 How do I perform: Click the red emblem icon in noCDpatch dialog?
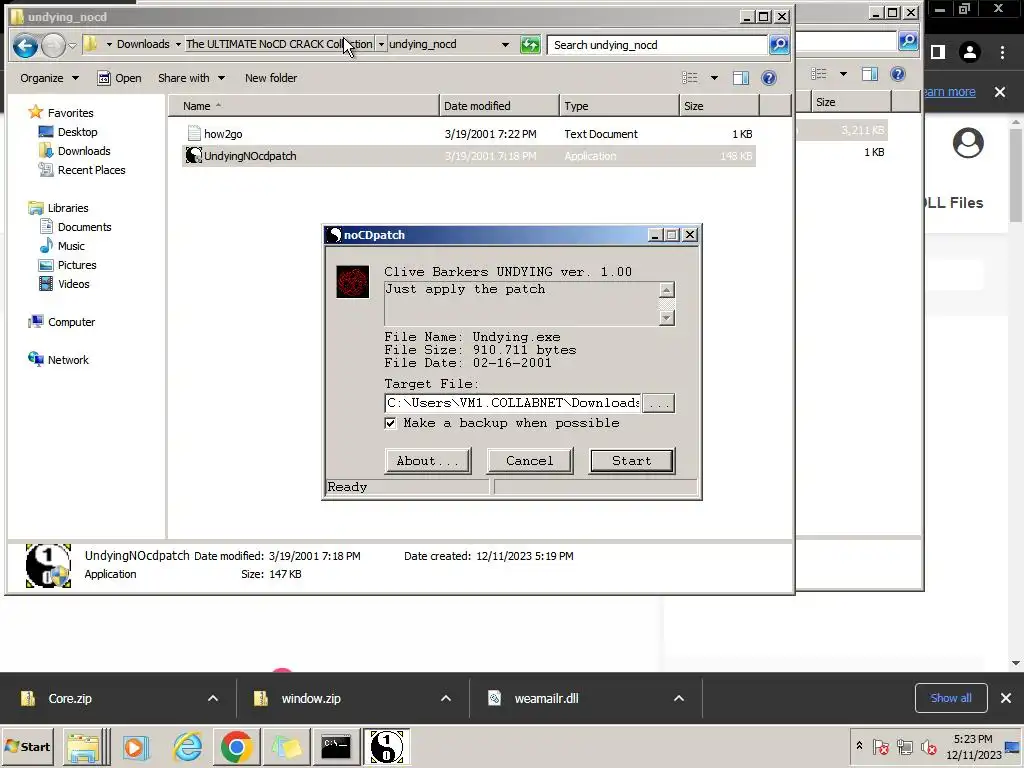tap(353, 281)
